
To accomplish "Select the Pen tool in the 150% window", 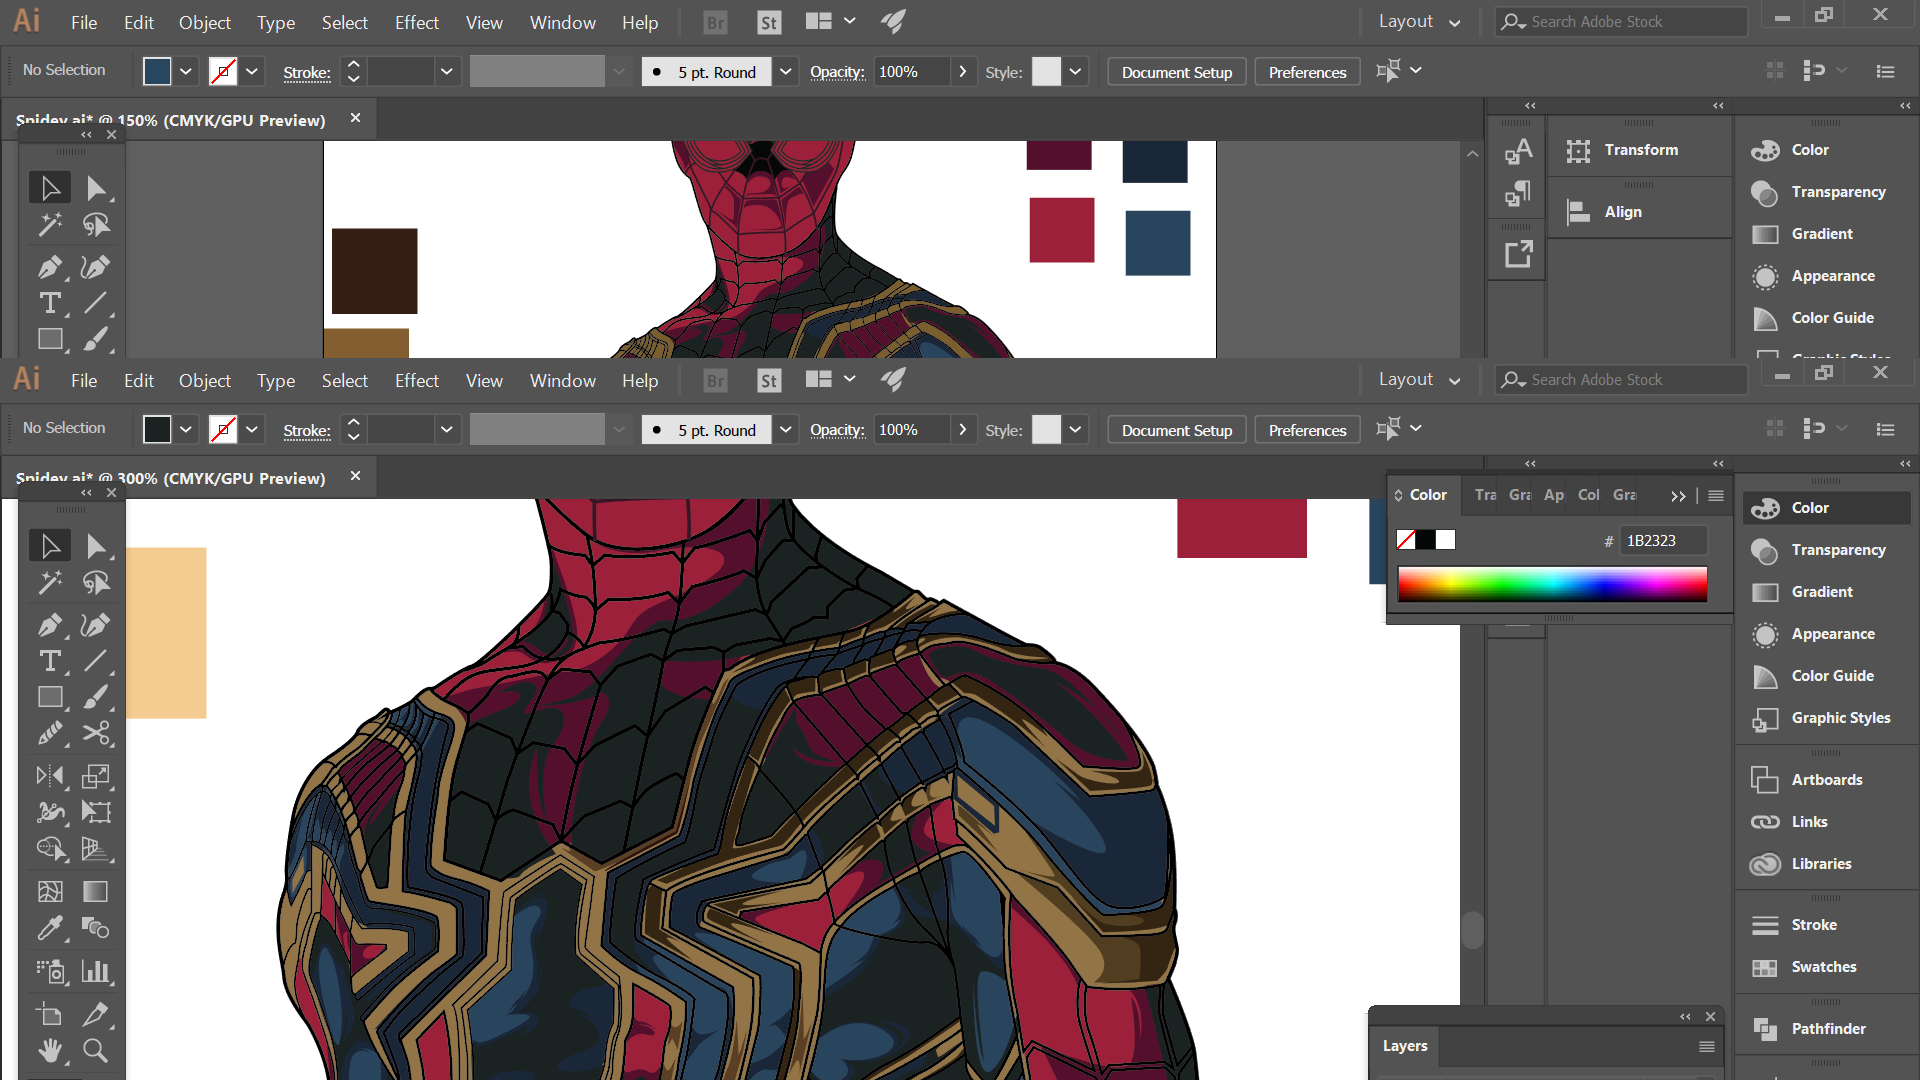I will (x=50, y=267).
